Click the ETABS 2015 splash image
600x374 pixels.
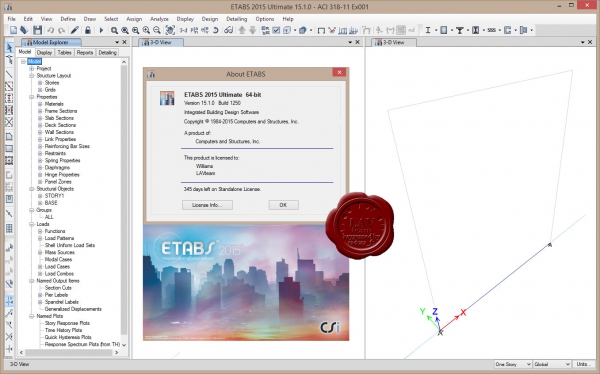[x=246, y=283]
